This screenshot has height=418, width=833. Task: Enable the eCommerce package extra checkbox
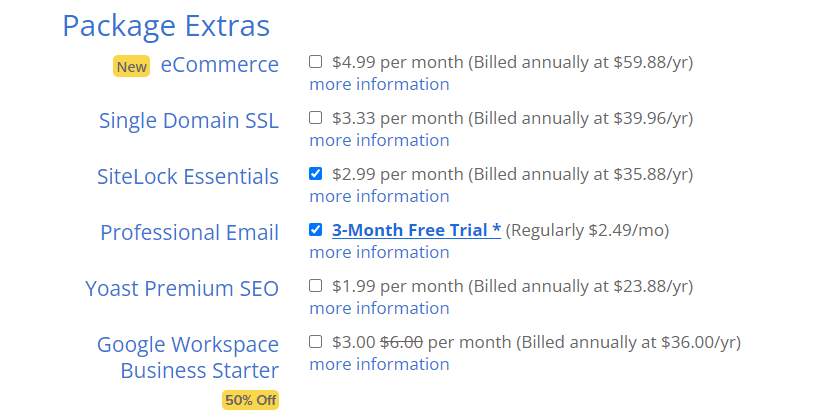point(316,62)
